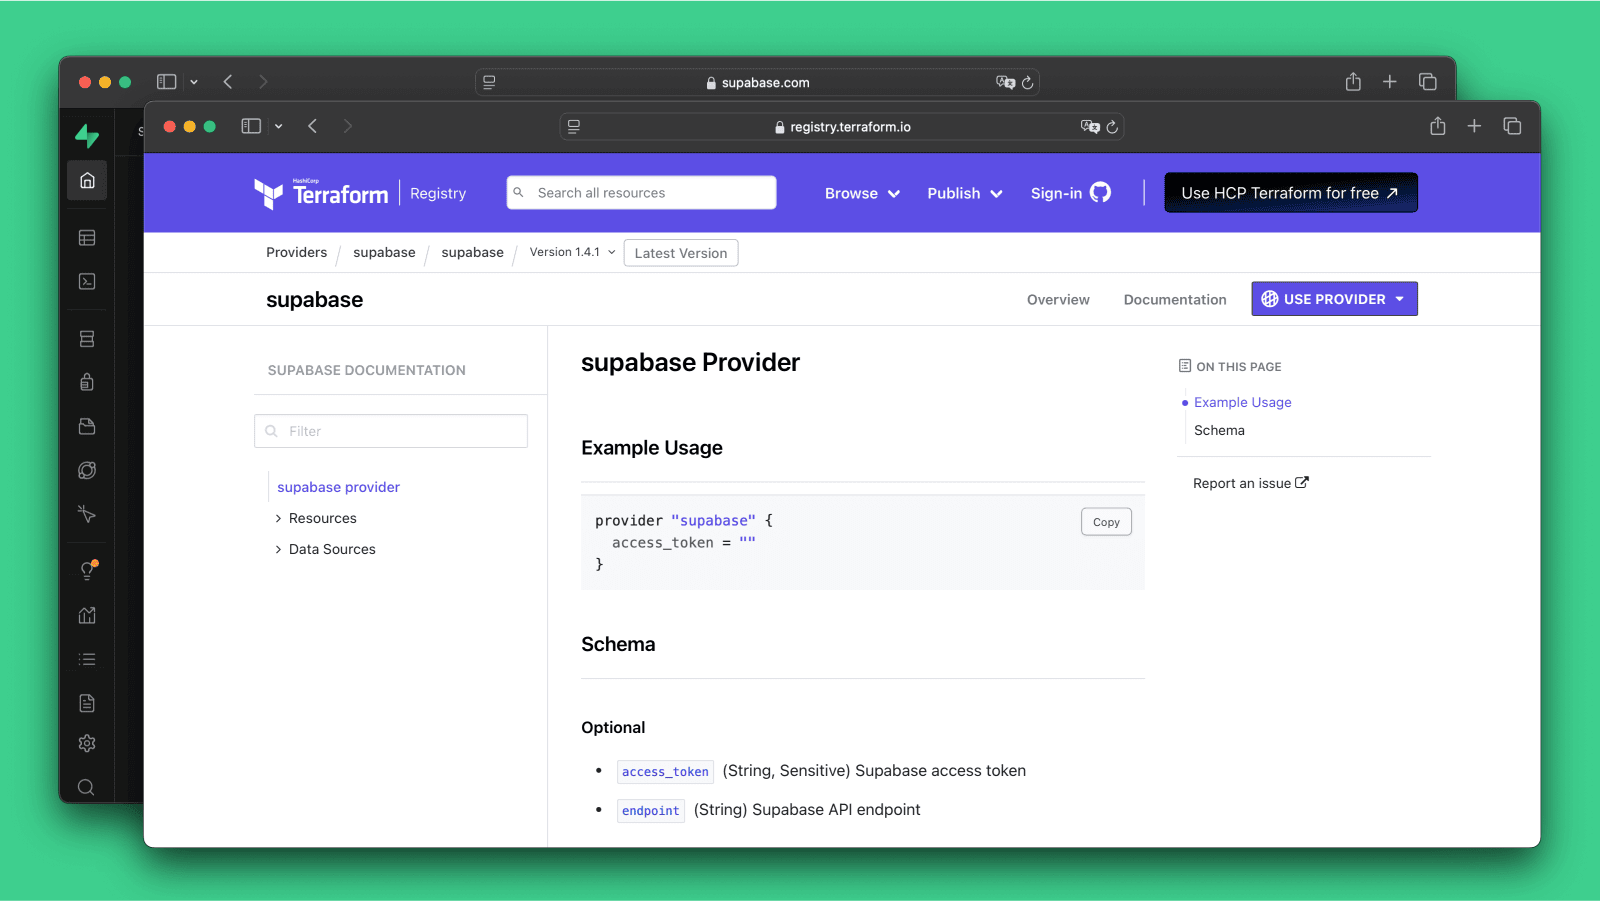The image size is (1600, 901).
Task: Copy the provider code snippet
Action: (1106, 522)
